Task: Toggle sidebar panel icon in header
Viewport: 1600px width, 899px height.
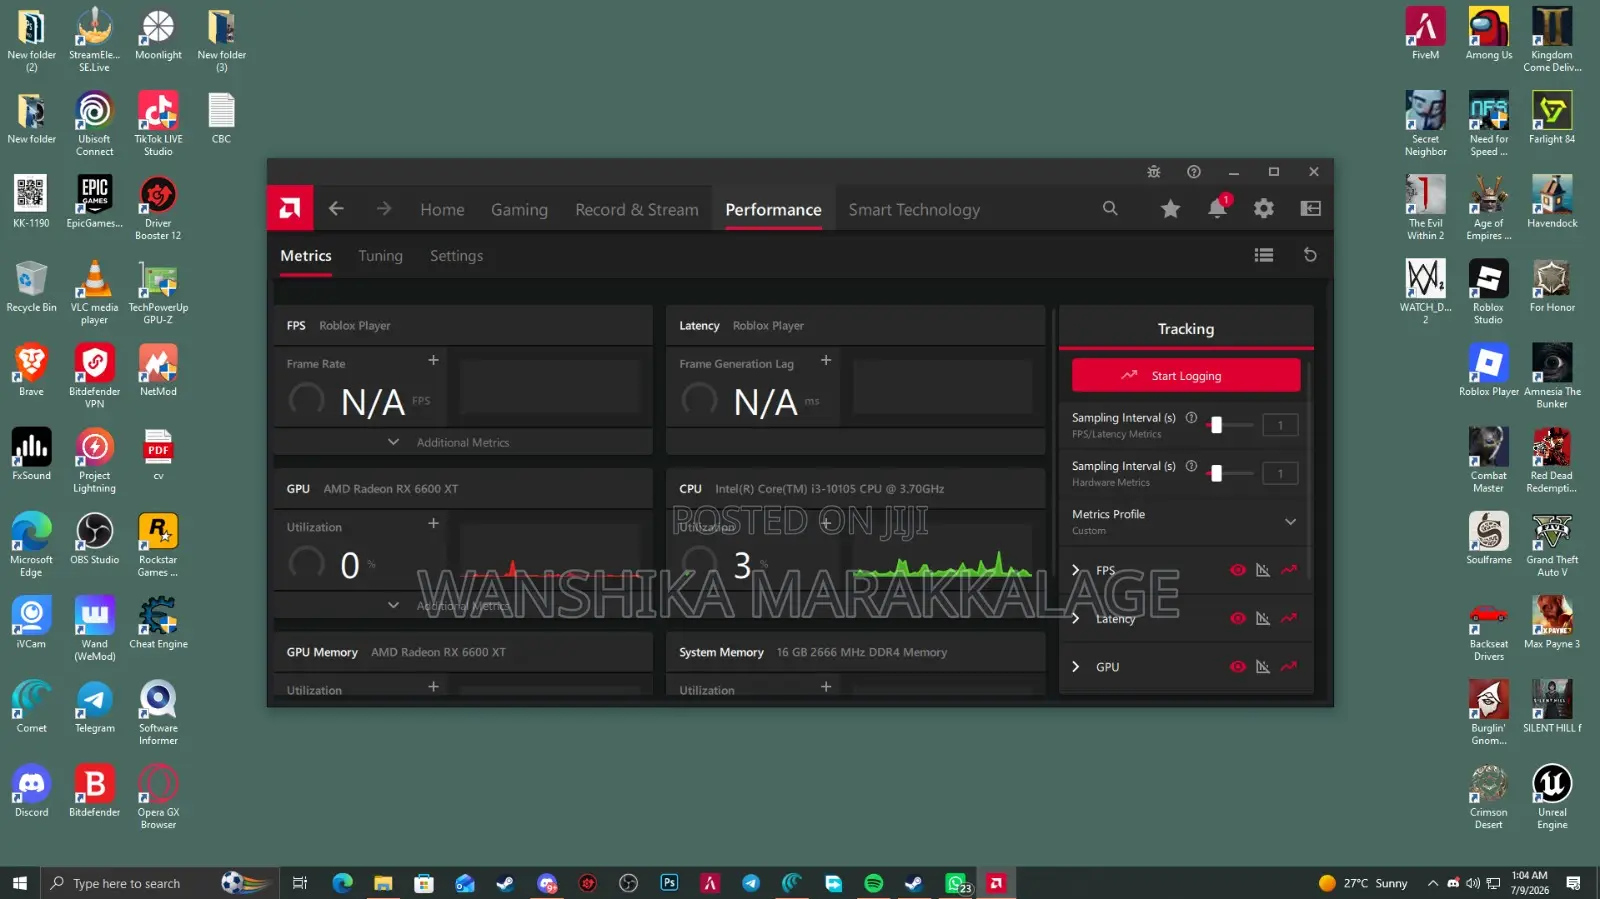Action: click(x=1310, y=208)
